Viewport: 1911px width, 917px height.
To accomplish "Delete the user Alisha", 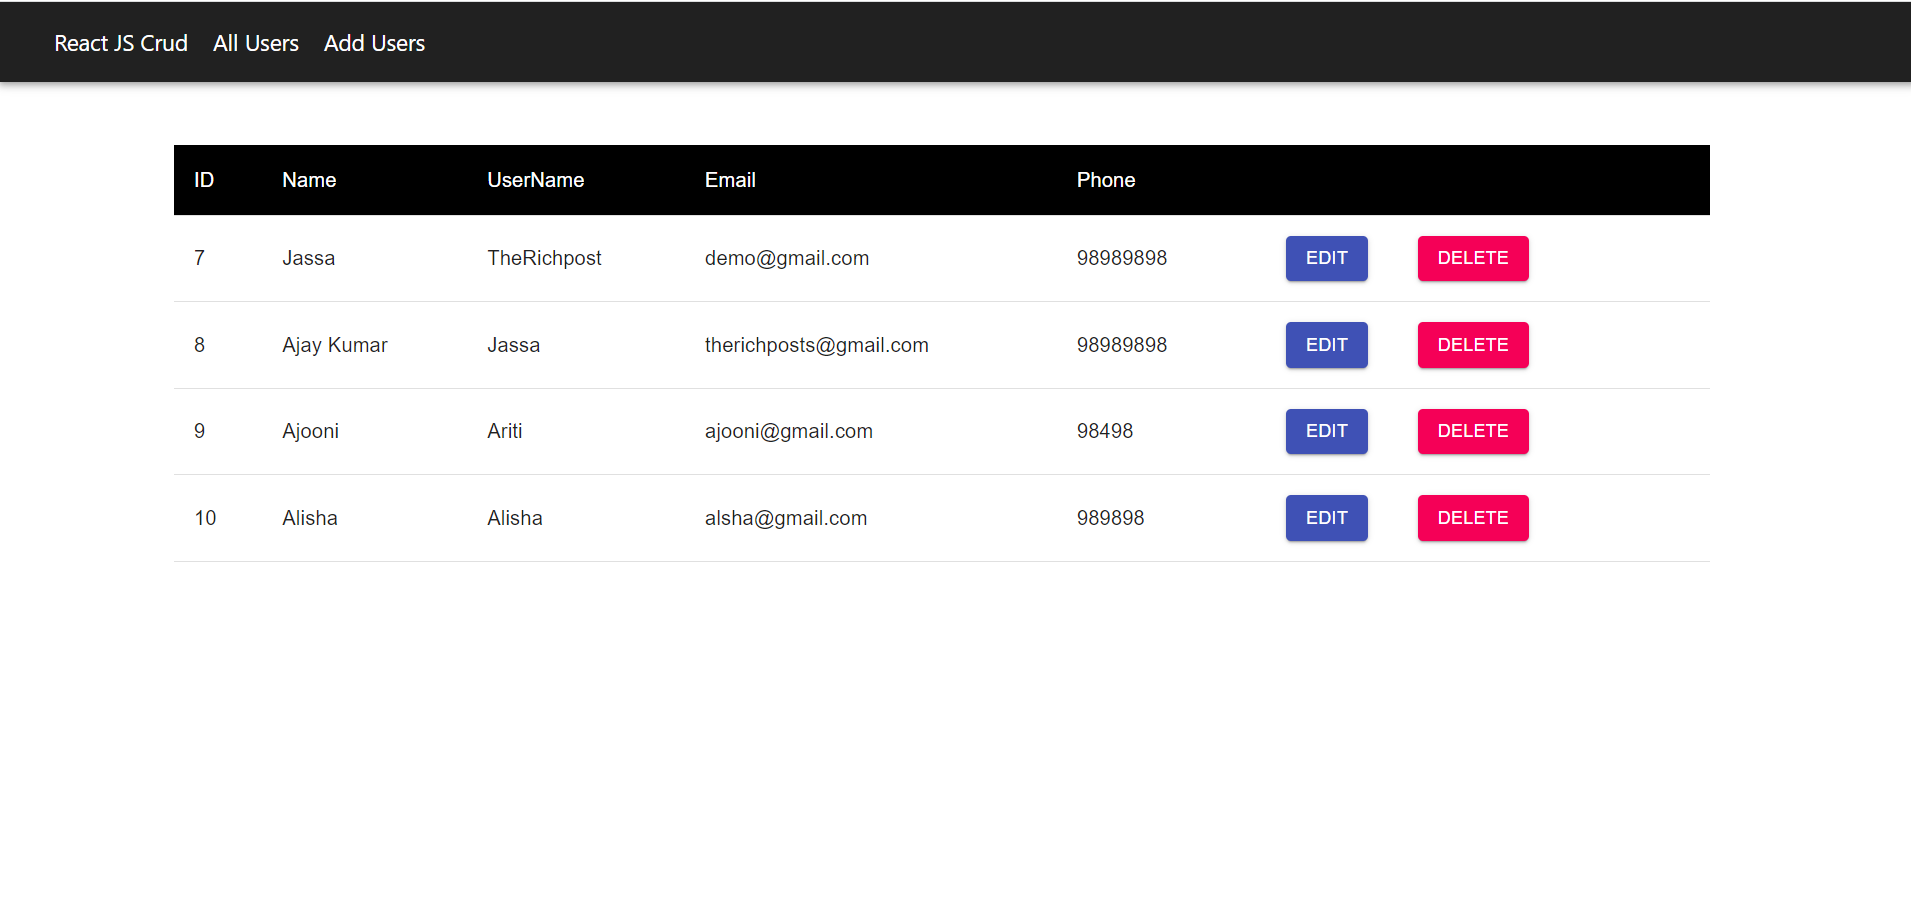I will [1472, 518].
